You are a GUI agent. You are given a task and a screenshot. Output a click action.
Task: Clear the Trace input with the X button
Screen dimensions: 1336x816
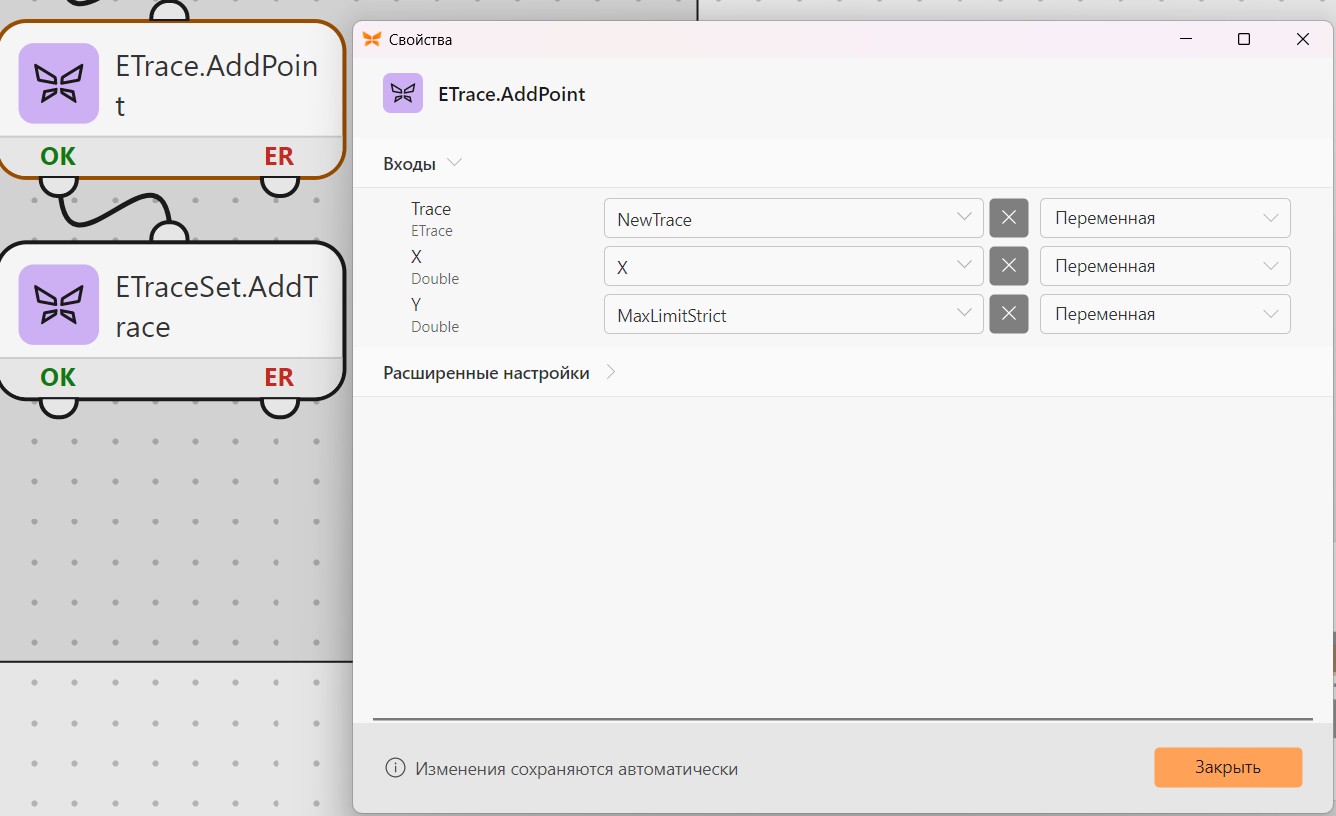(x=1009, y=218)
